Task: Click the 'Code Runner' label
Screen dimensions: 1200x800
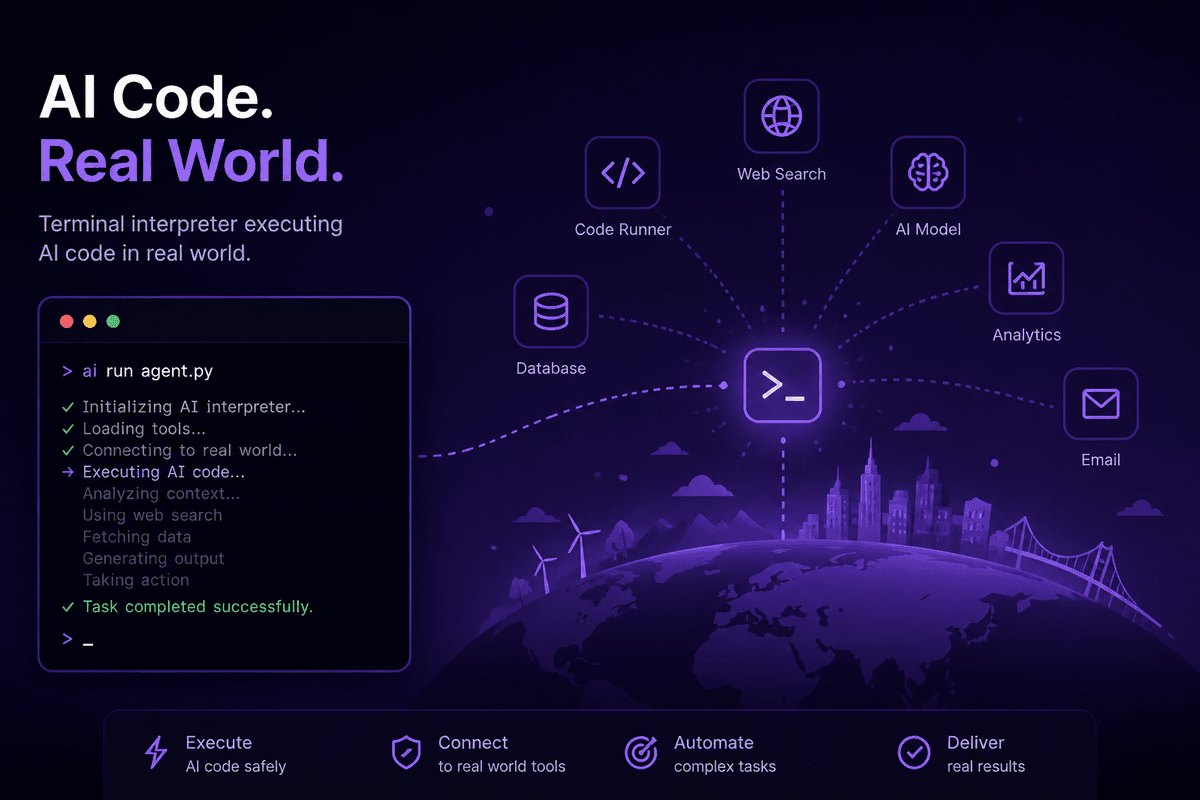Action: tap(623, 229)
